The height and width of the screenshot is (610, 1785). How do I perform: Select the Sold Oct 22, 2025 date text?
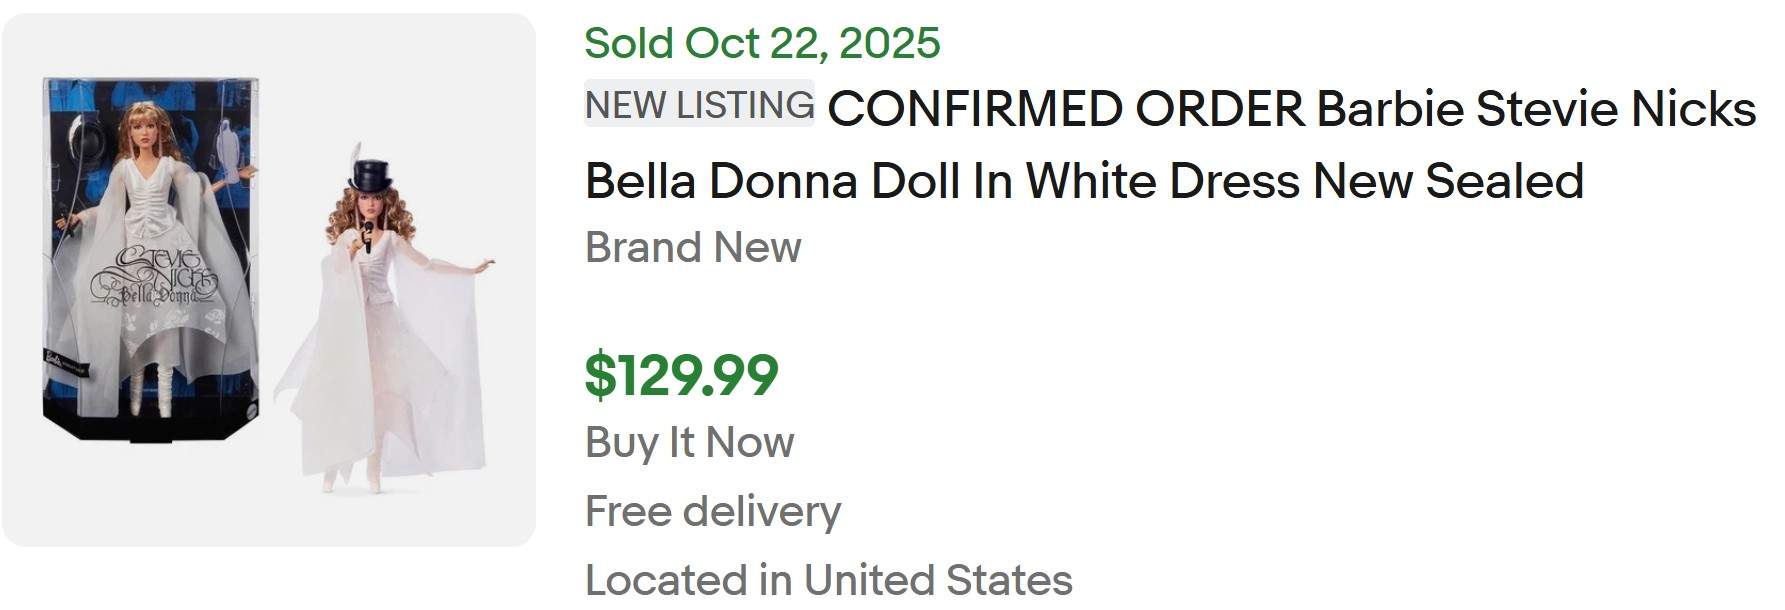tap(762, 43)
